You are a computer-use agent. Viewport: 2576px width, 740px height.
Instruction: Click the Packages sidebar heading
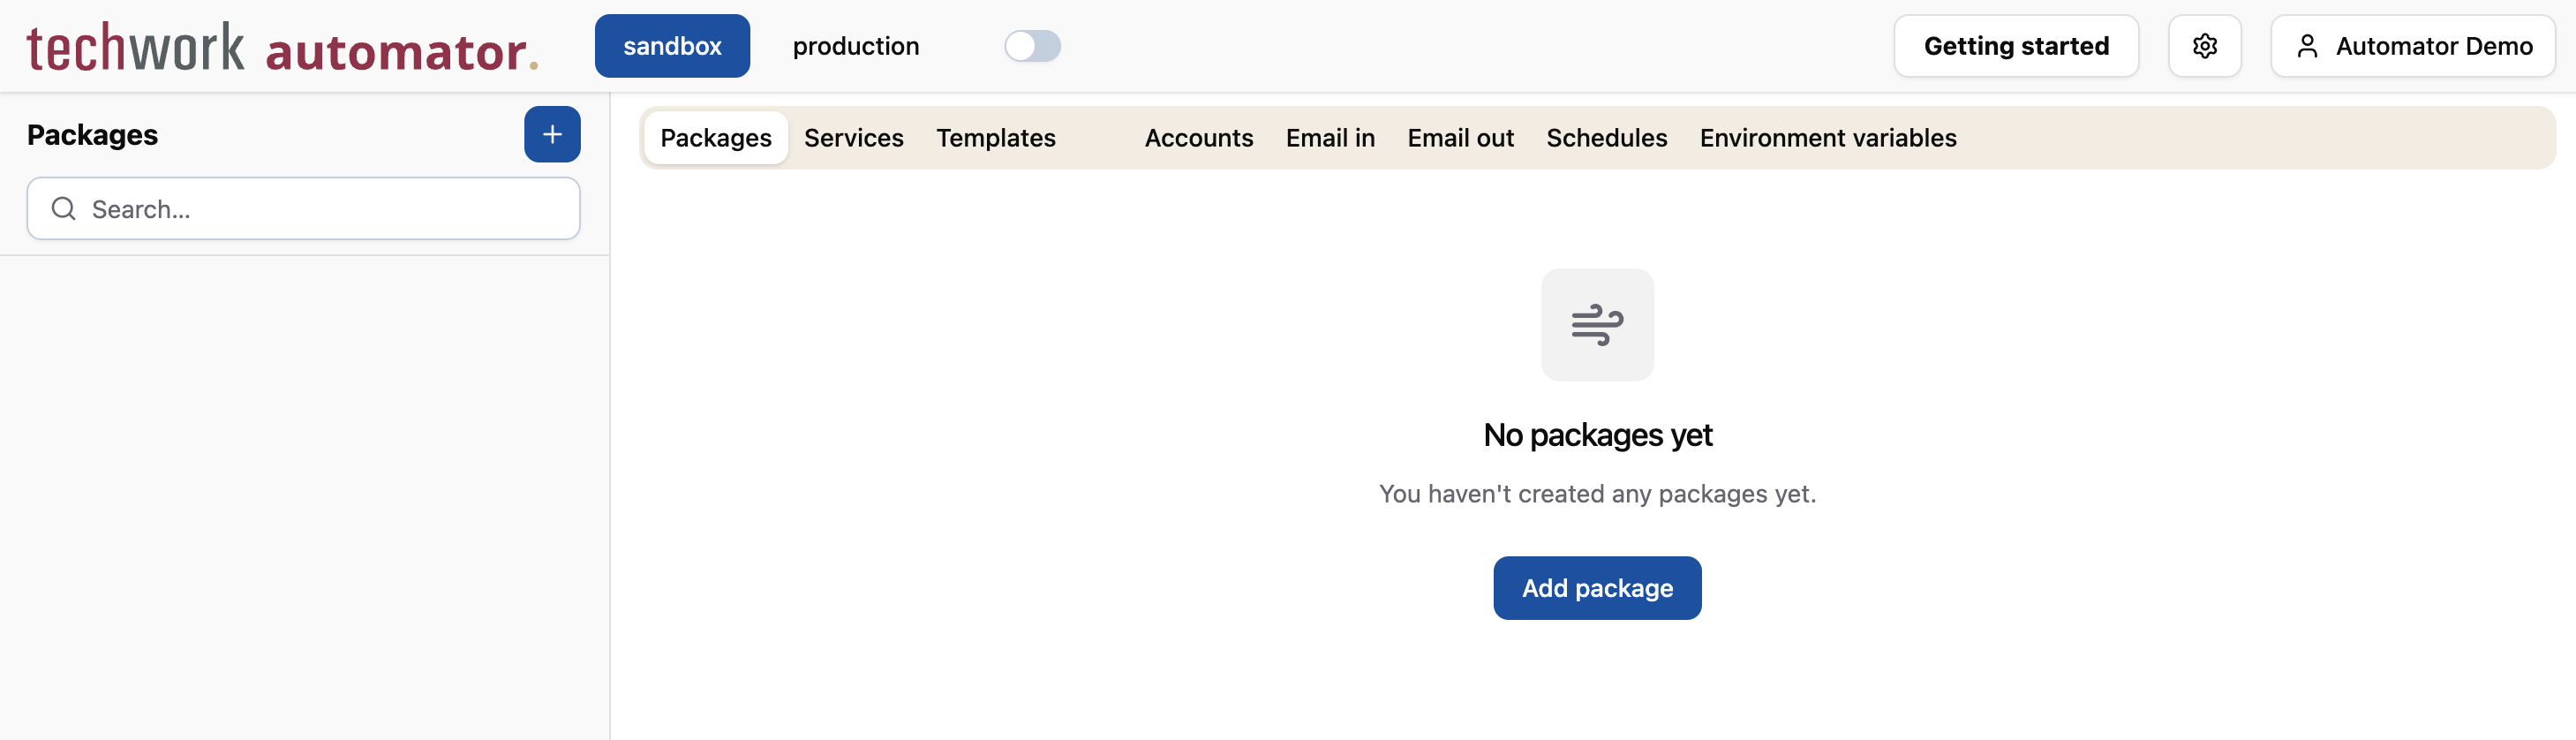(x=92, y=135)
